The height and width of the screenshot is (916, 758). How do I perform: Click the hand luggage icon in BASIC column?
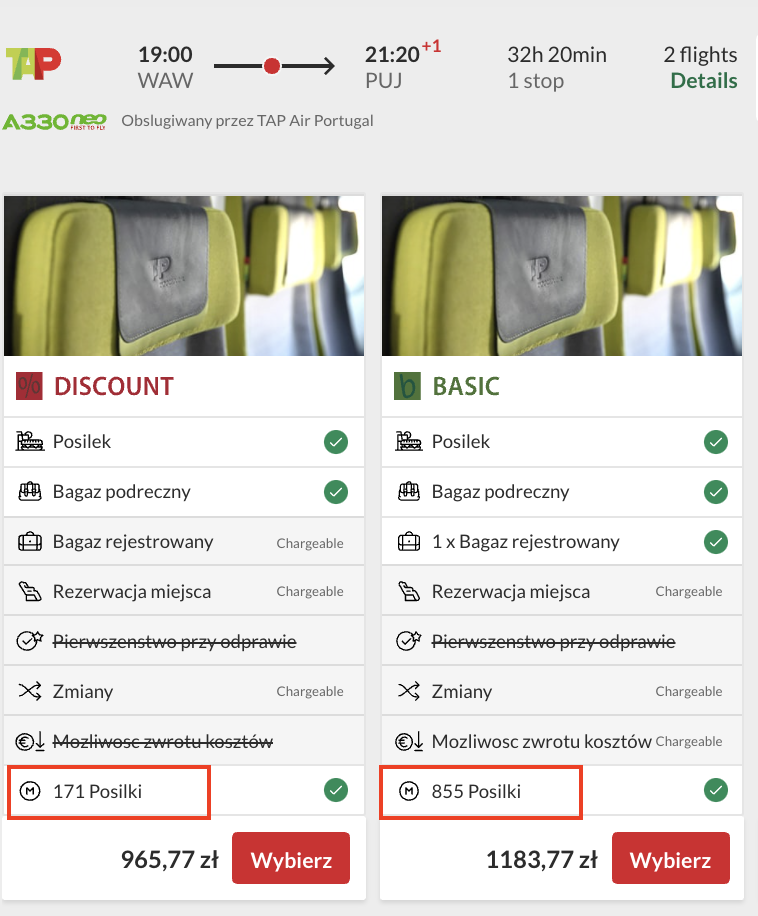pos(409,491)
